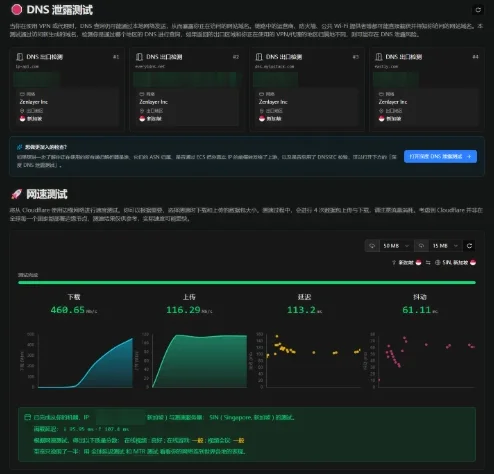Image resolution: width=494 pixels, height=474 pixels.
Task: Click the 网速测试 section heading
Action: [47, 194]
